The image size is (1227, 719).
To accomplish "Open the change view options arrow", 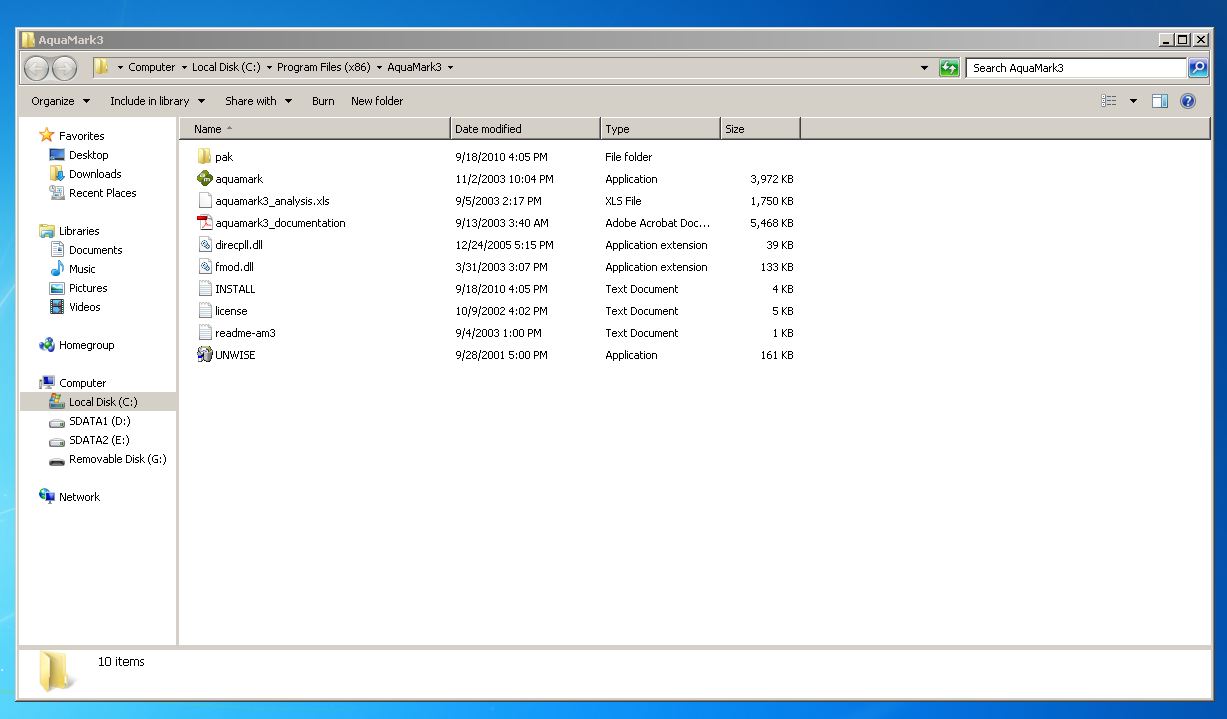I will (1133, 101).
